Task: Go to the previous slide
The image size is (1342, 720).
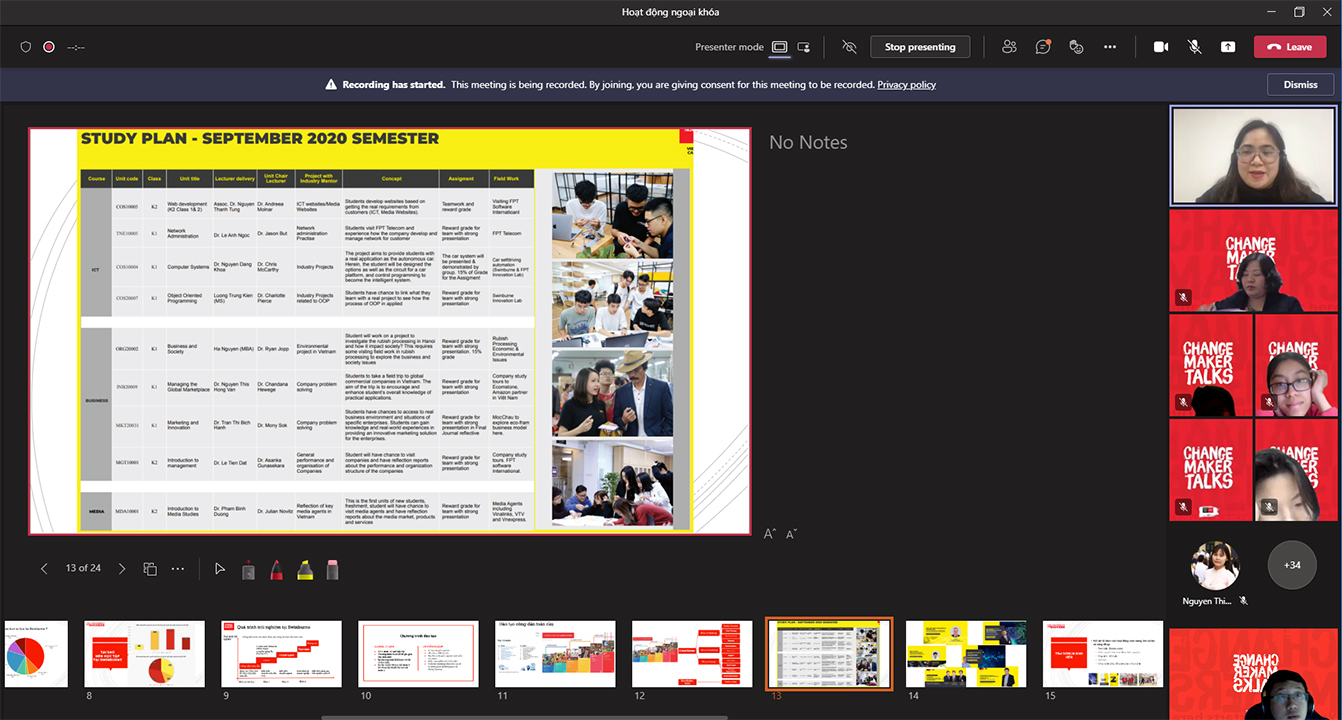Action: coord(44,569)
